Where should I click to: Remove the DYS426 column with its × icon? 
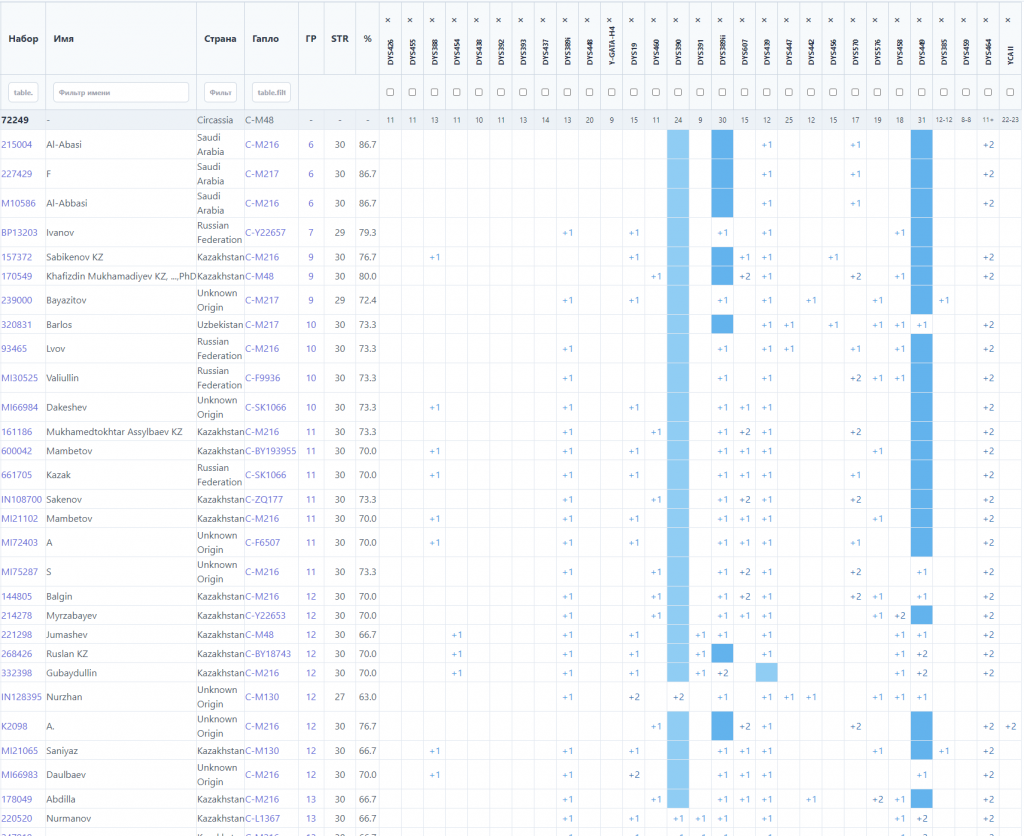(x=390, y=20)
